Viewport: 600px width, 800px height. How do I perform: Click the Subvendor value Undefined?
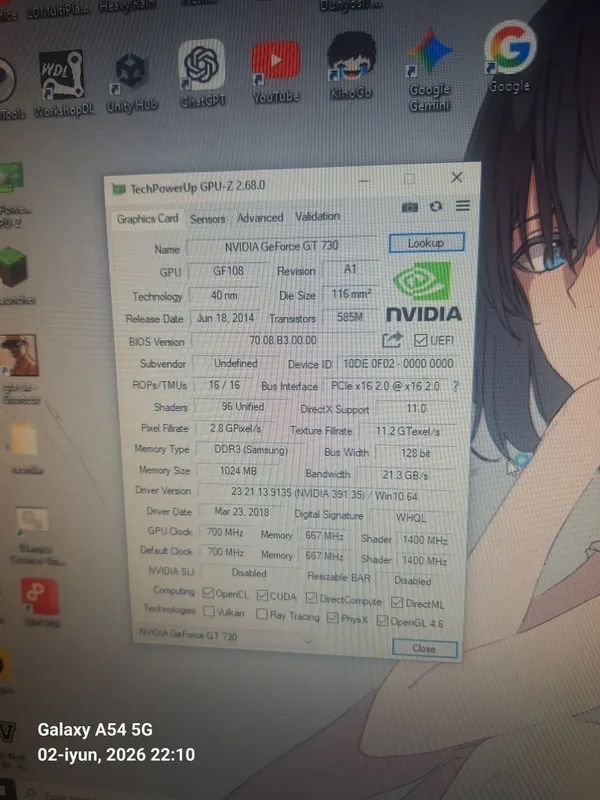tap(236, 363)
